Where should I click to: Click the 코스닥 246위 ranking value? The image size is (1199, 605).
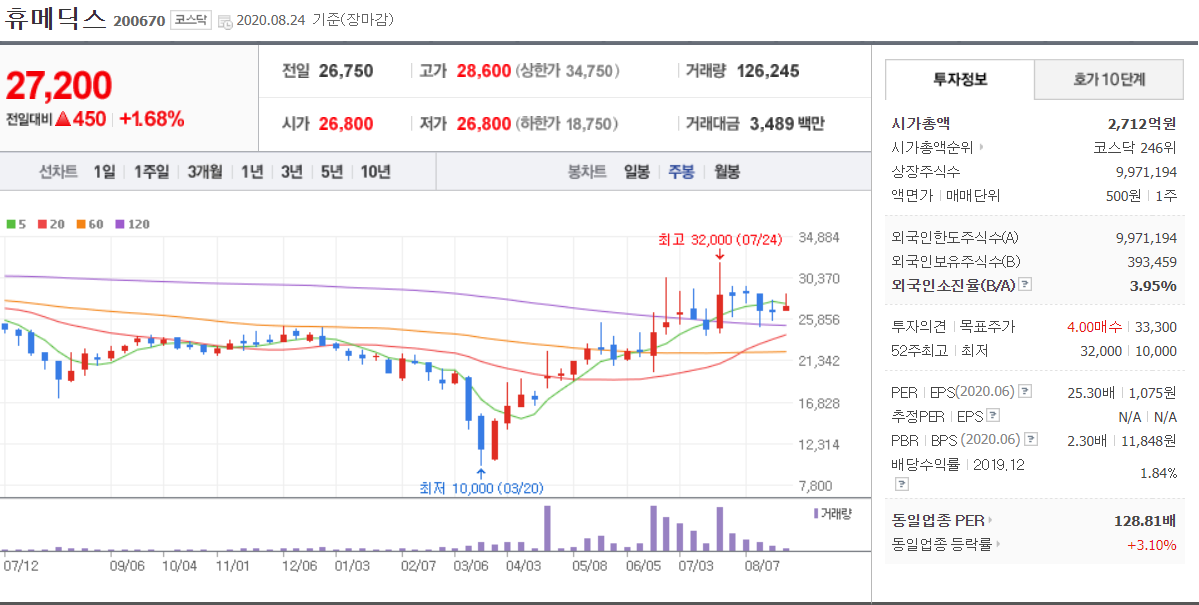[1136, 148]
